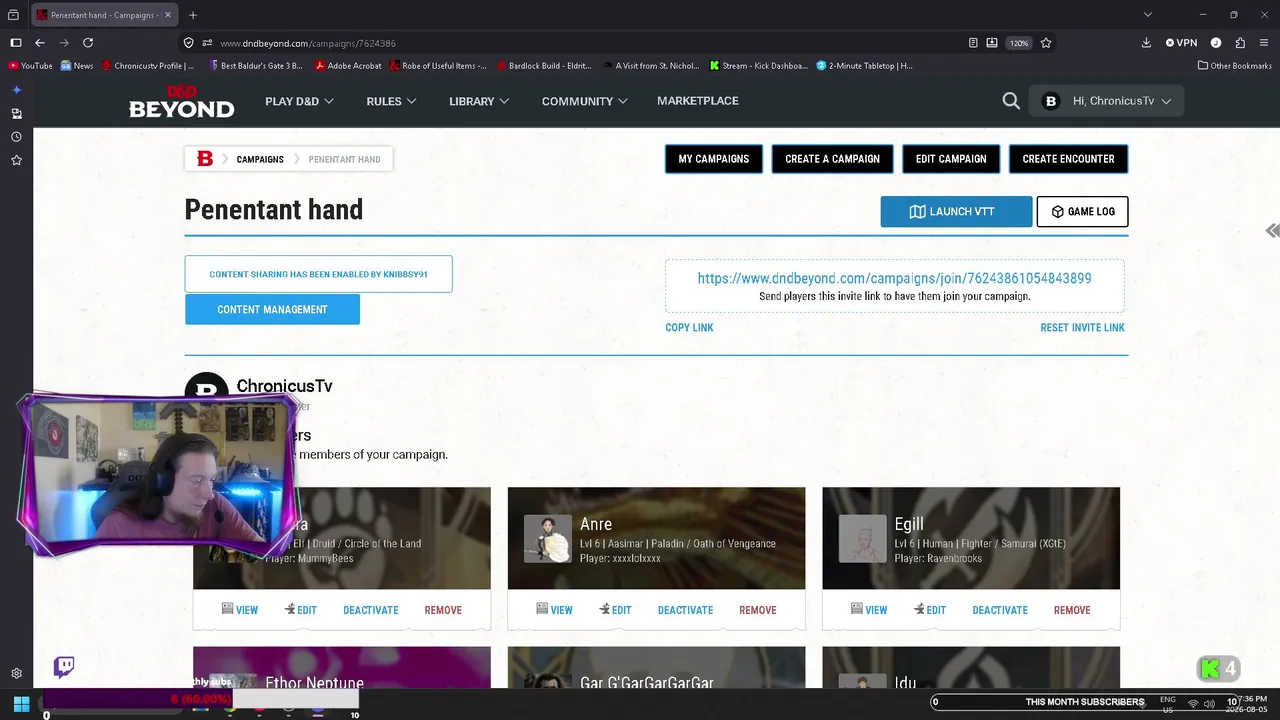Viewport: 1280px width, 720px height.
Task: Click CREATE ENCOUNTER
Action: (1068, 159)
